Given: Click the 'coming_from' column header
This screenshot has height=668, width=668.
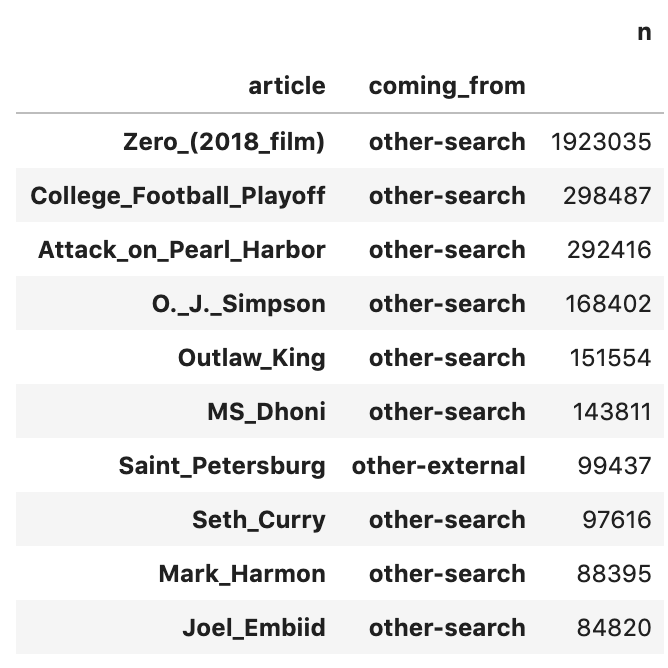Looking at the screenshot, I should (447, 87).
